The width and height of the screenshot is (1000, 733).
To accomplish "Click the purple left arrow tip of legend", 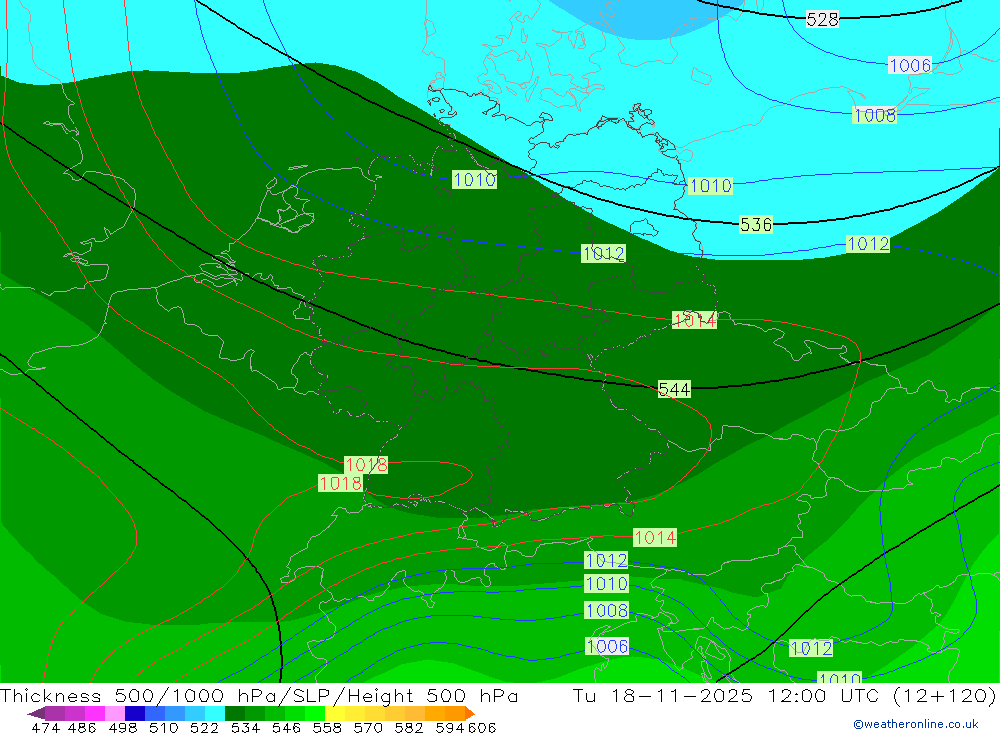I will coord(36,713).
